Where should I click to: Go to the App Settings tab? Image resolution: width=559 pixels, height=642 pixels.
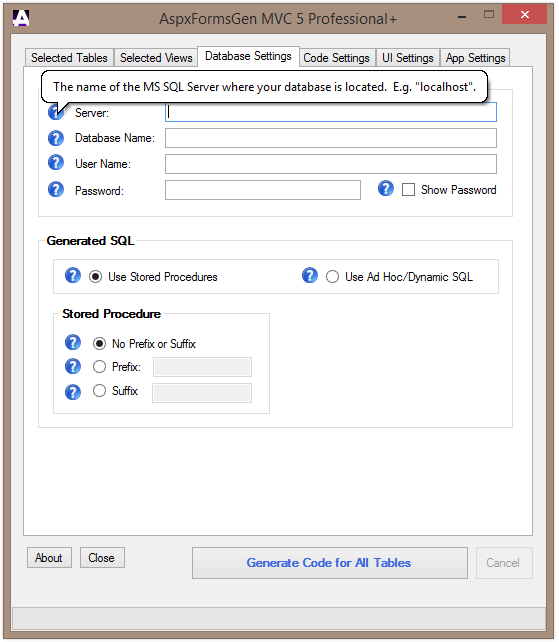click(475, 58)
